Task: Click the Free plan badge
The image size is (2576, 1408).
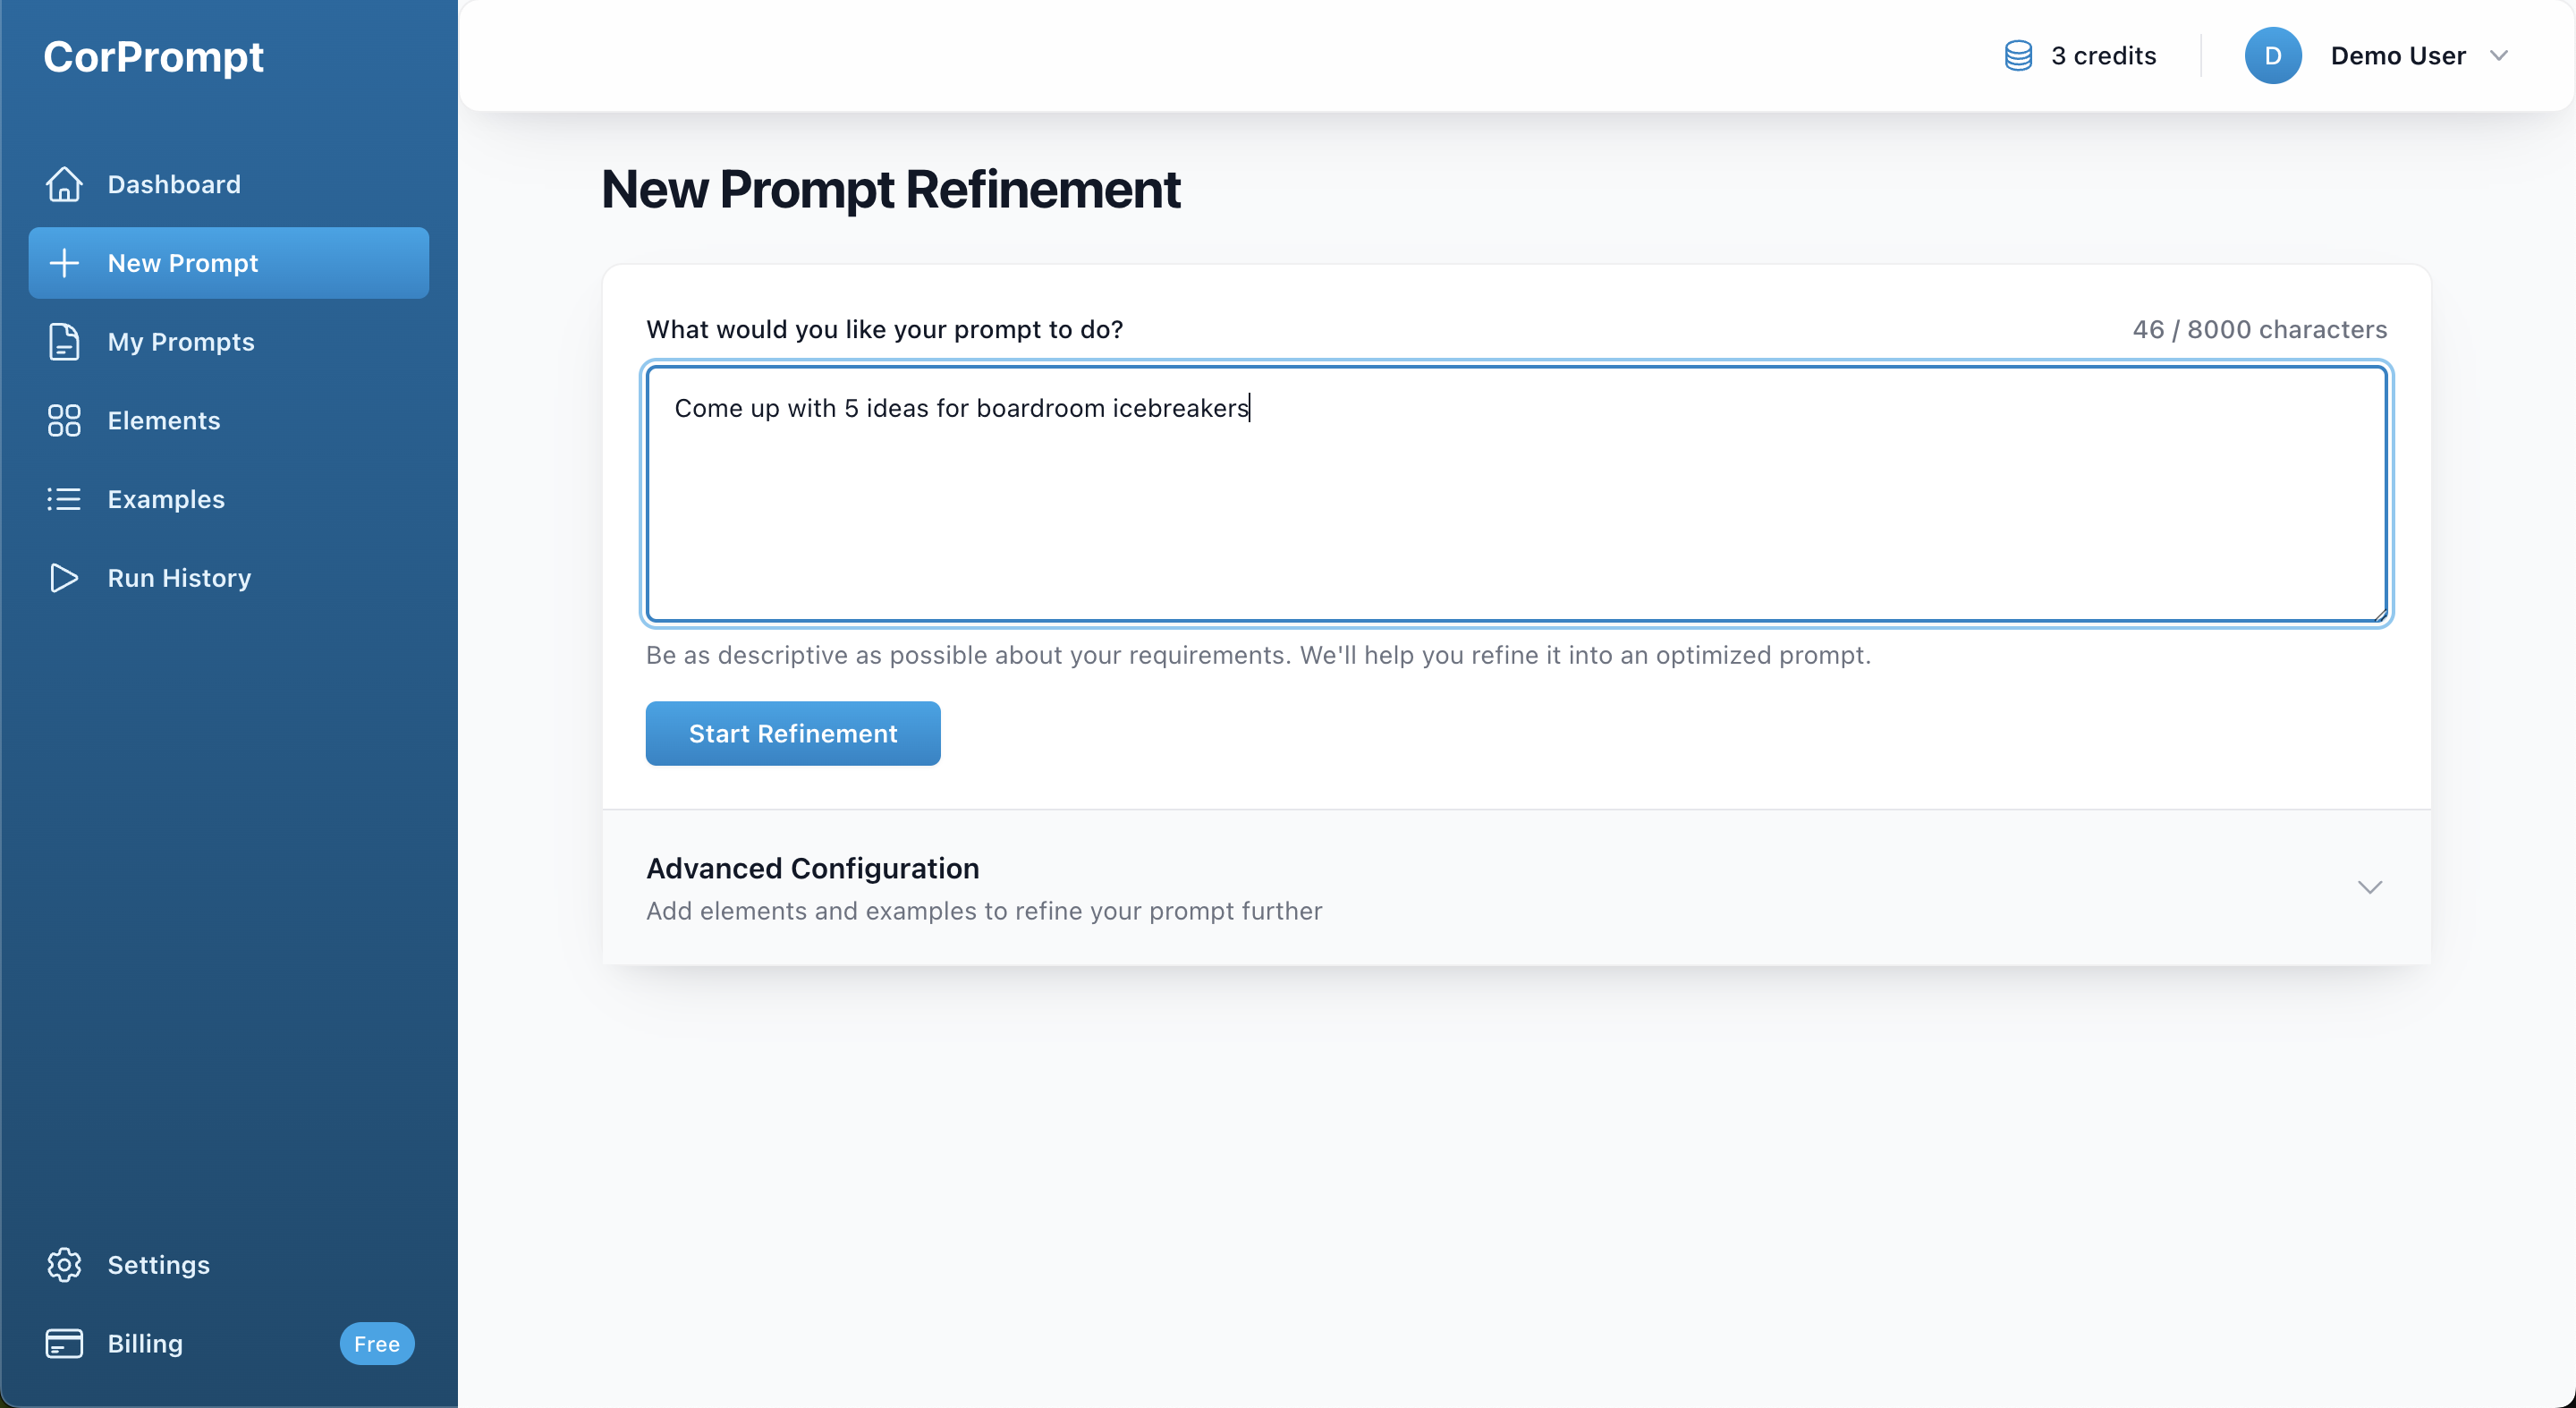Action: click(x=376, y=1344)
